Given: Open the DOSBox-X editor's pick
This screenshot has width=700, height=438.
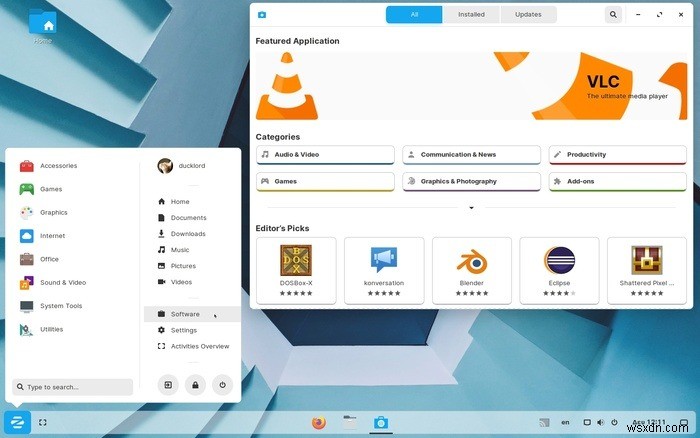Looking at the screenshot, I should 296,271.
